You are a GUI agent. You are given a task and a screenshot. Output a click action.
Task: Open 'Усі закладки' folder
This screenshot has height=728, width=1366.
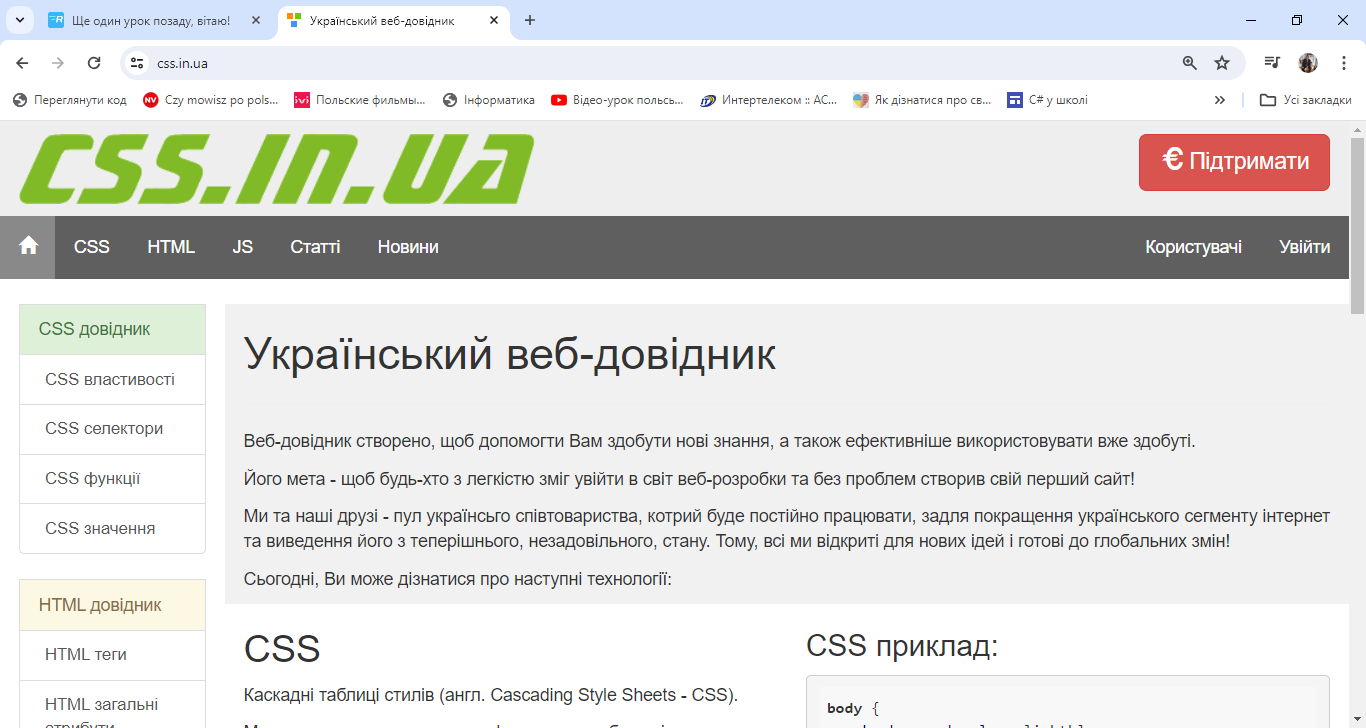[x=1305, y=100]
